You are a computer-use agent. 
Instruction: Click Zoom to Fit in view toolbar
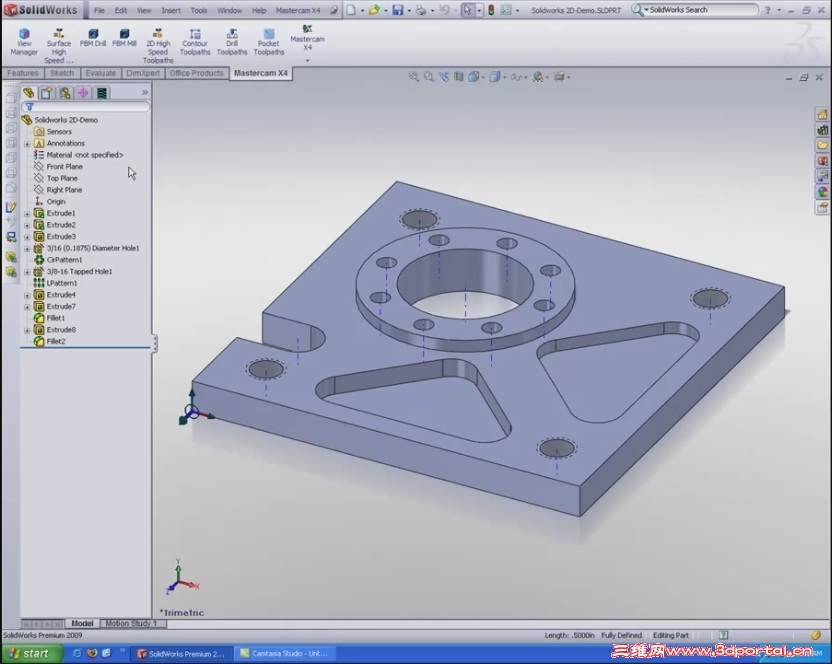(x=414, y=77)
